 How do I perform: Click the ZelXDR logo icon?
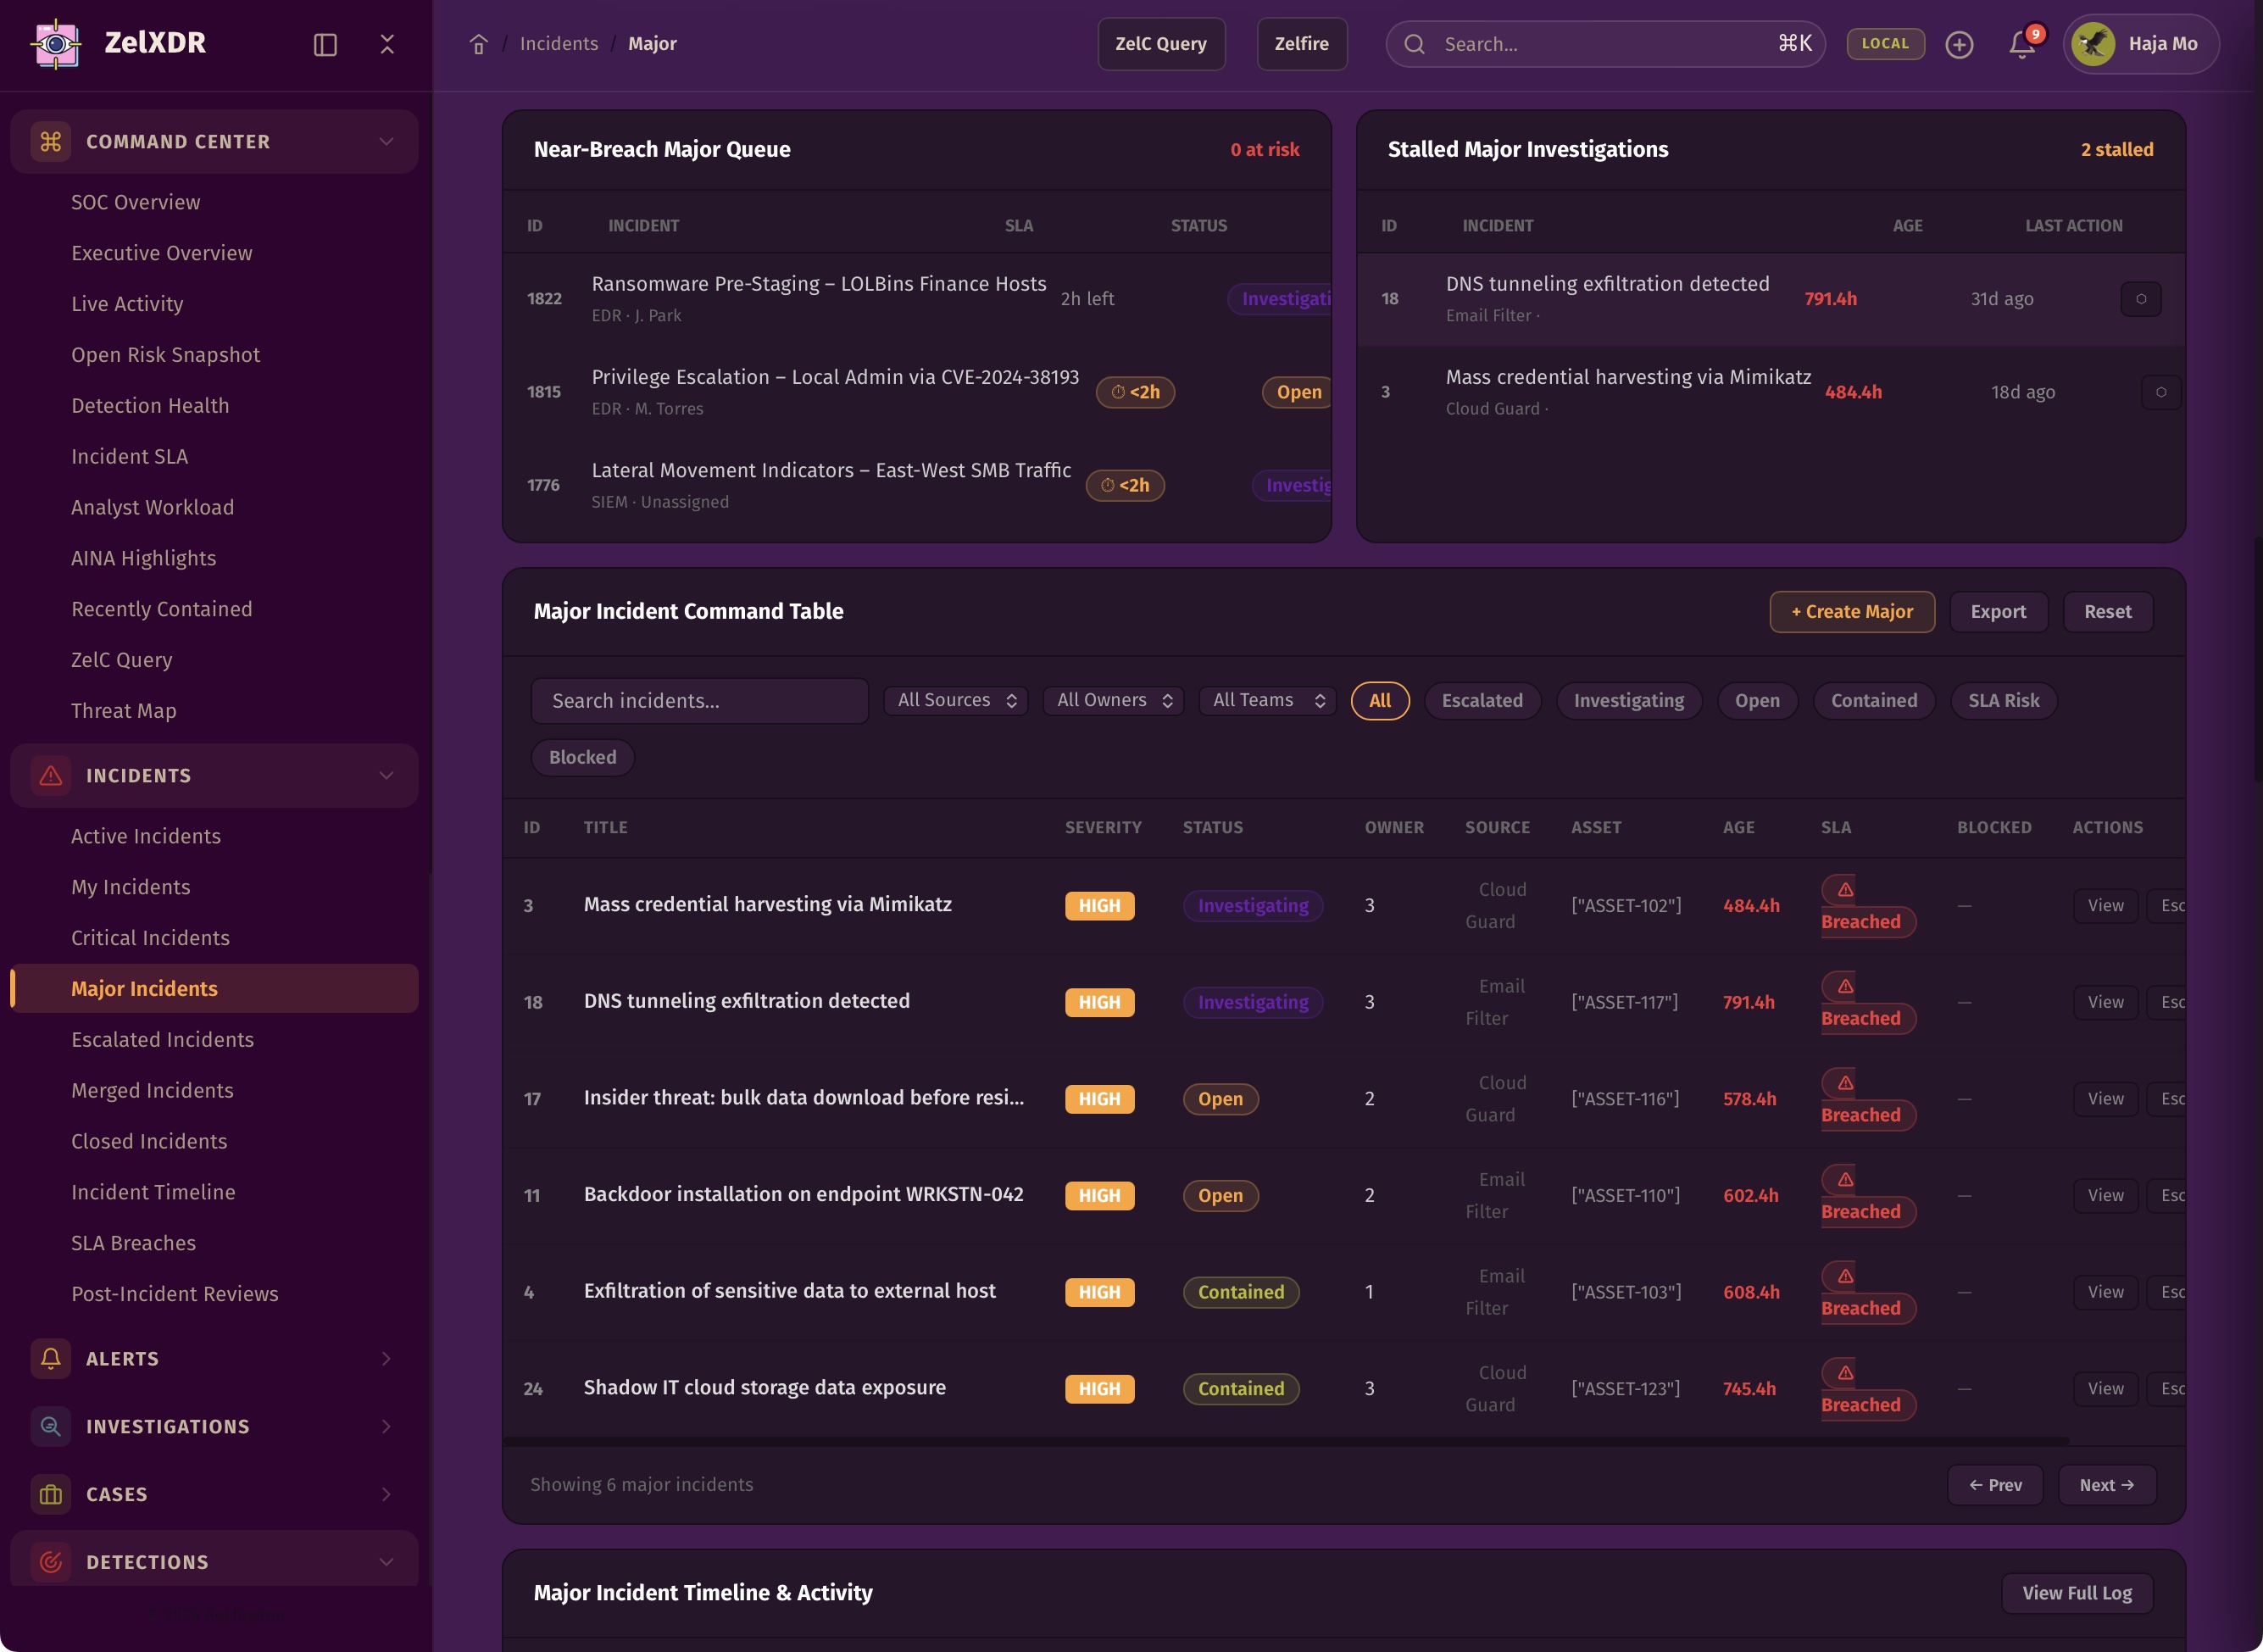point(56,43)
